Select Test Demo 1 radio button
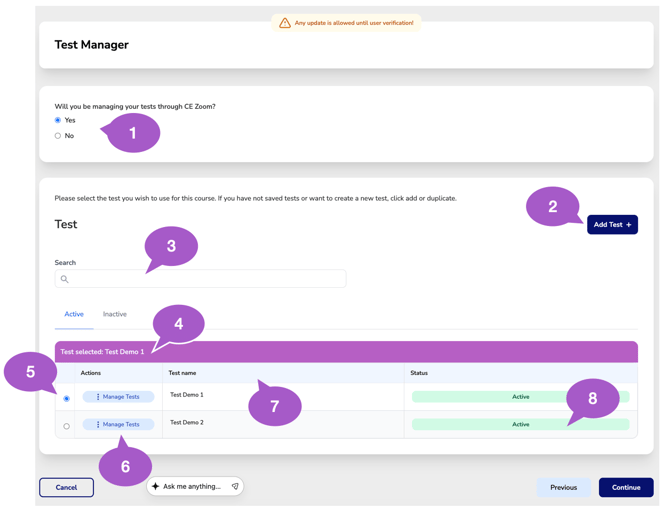The width and height of the screenshot is (670, 517). pos(66,399)
